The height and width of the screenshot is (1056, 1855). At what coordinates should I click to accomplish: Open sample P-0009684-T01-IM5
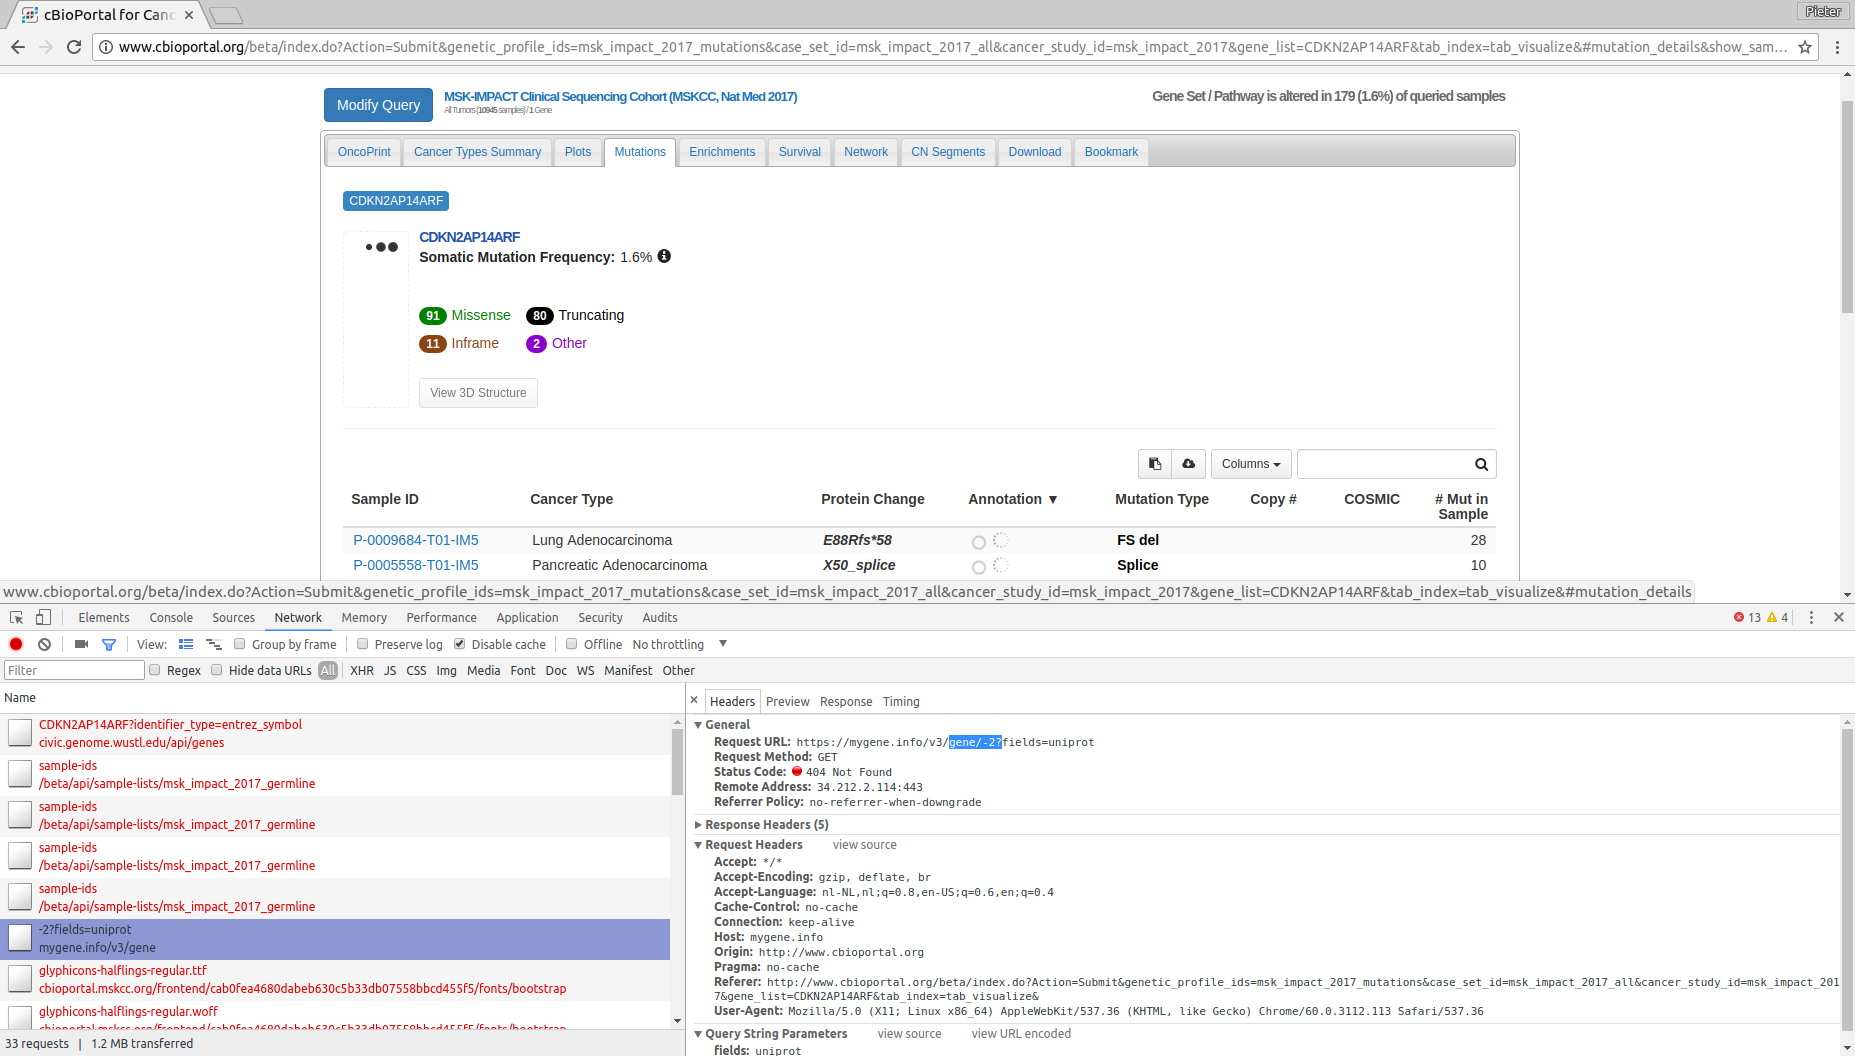point(415,540)
